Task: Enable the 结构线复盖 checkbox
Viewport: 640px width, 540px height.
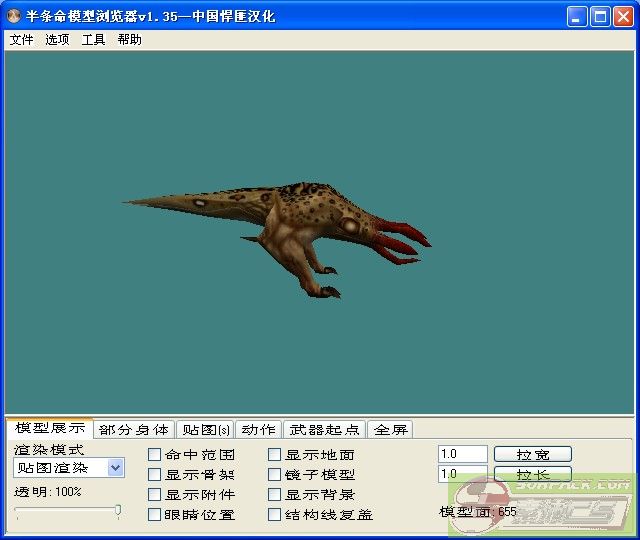Action: point(275,515)
